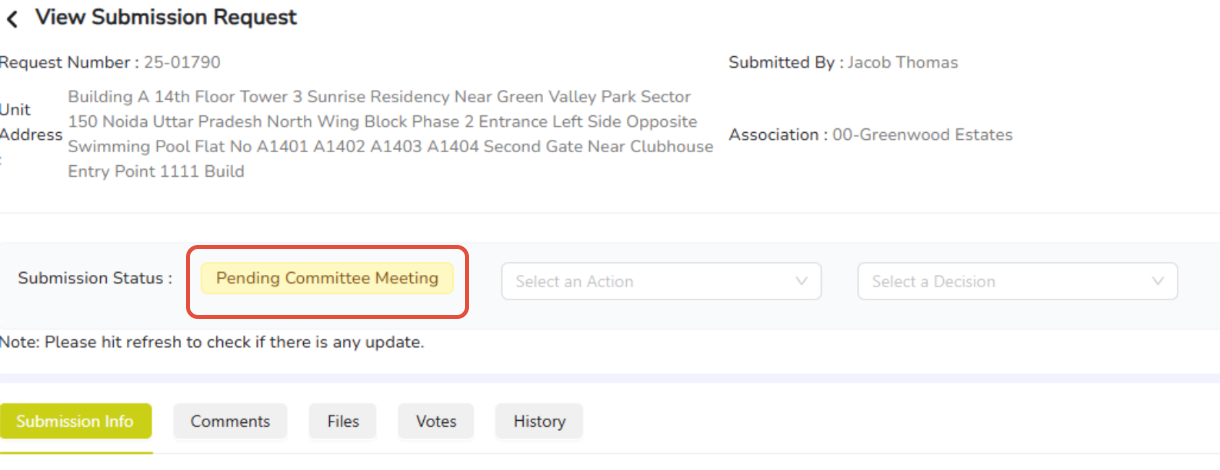View the History tab
Screen dimensions: 1220x470
coord(539,421)
